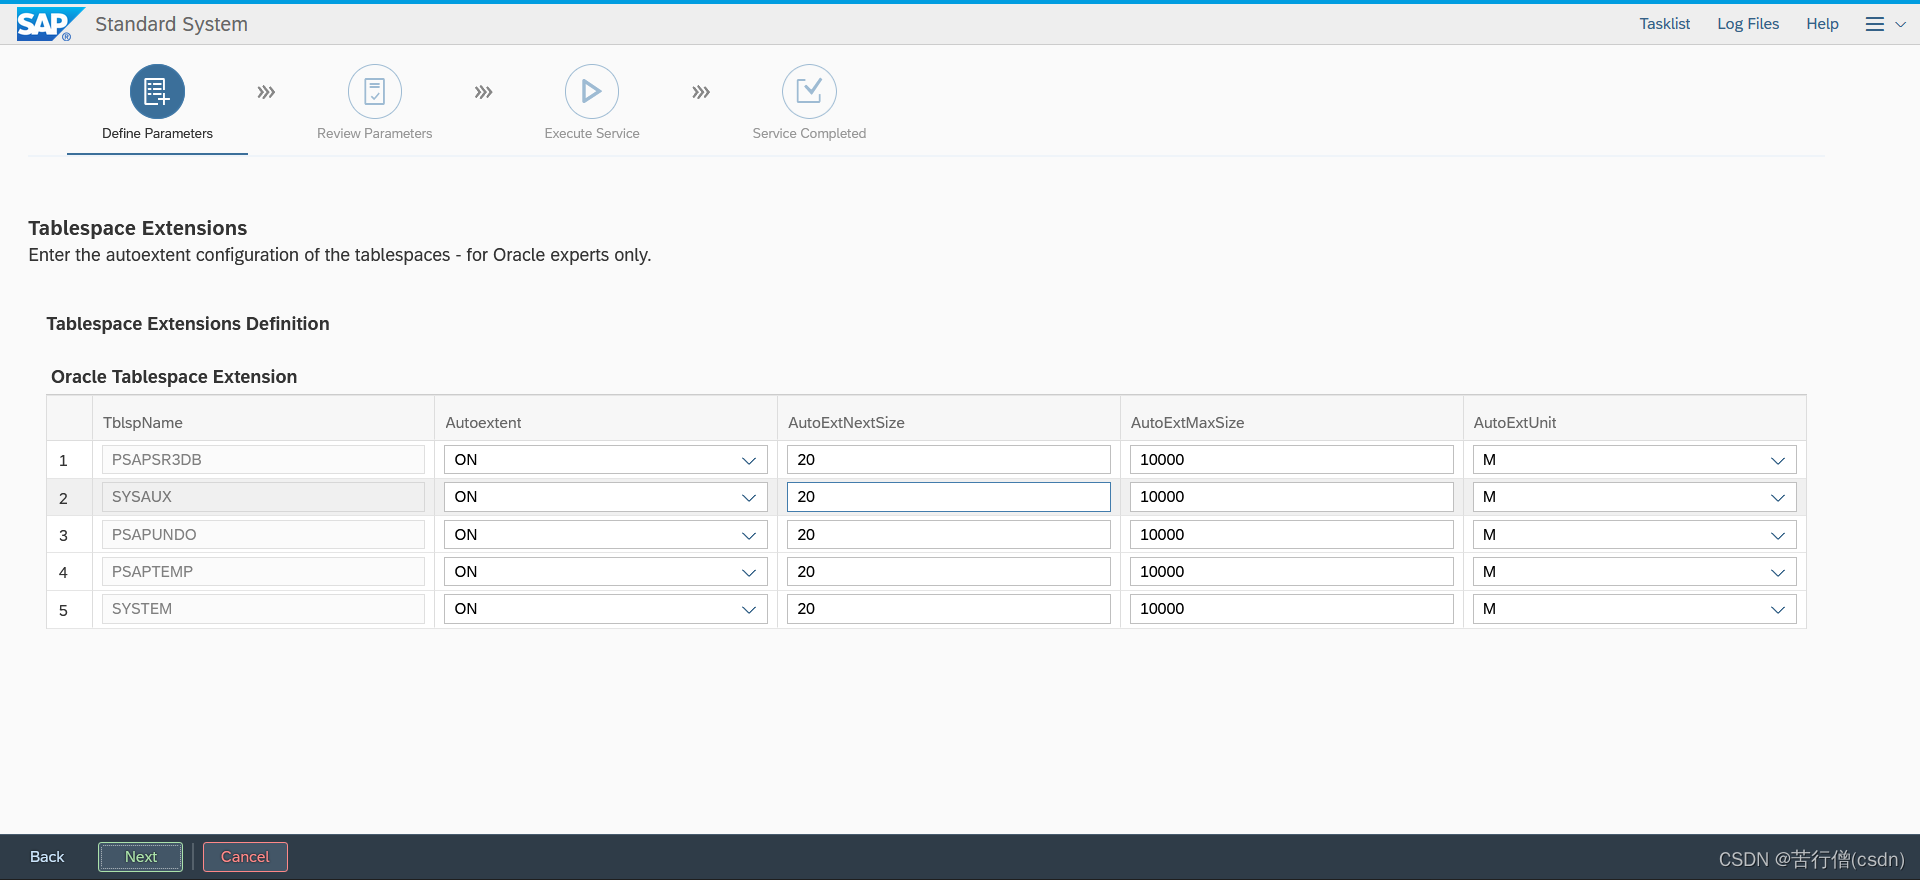This screenshot has width=1920, height=880.
Task: Click the Execute Service step label
Action: tap(592, 133)
